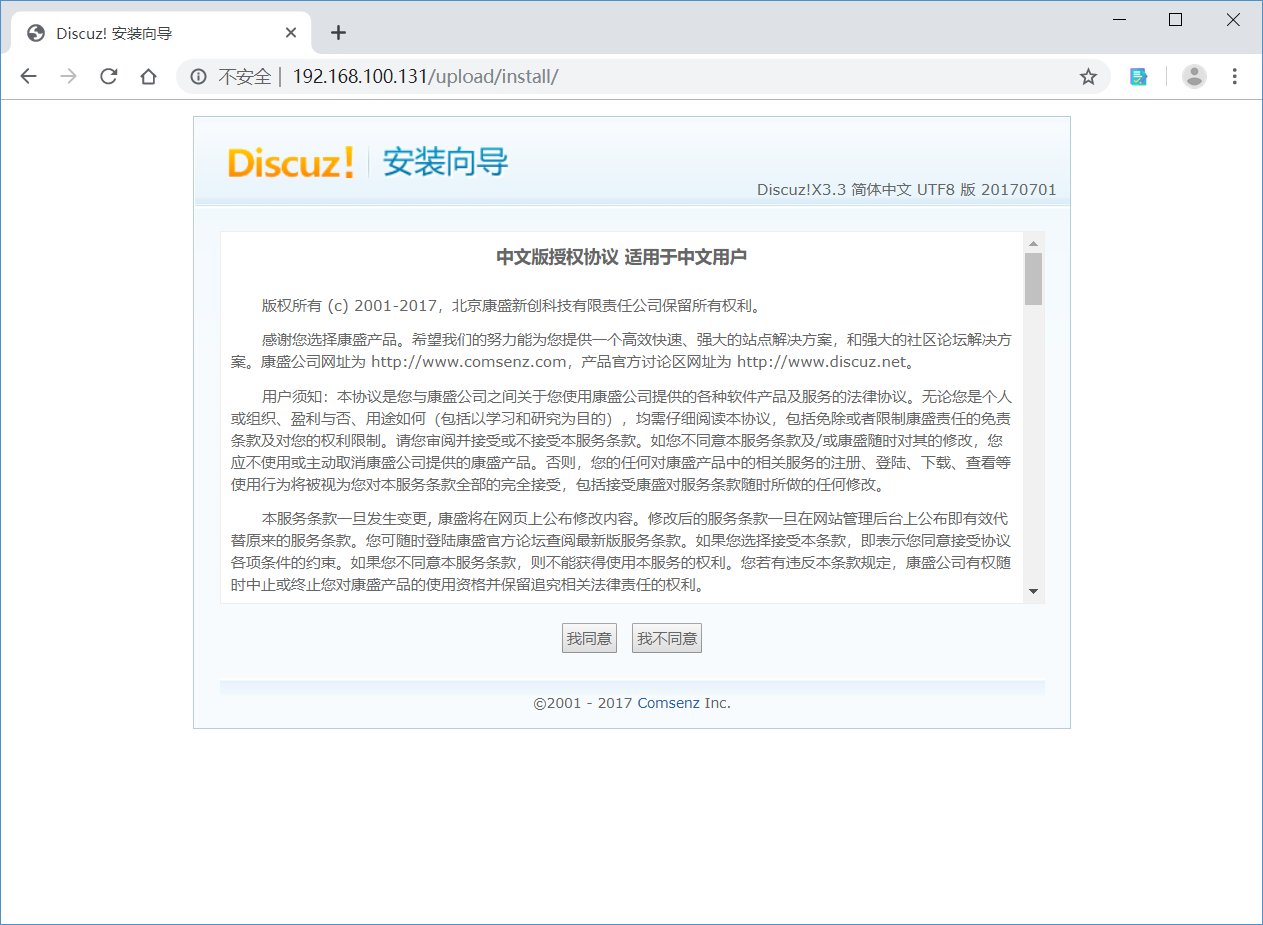Bookmark the page via the star icon
This screenshot has width=1263, height=925.
tap(1087, 76)
